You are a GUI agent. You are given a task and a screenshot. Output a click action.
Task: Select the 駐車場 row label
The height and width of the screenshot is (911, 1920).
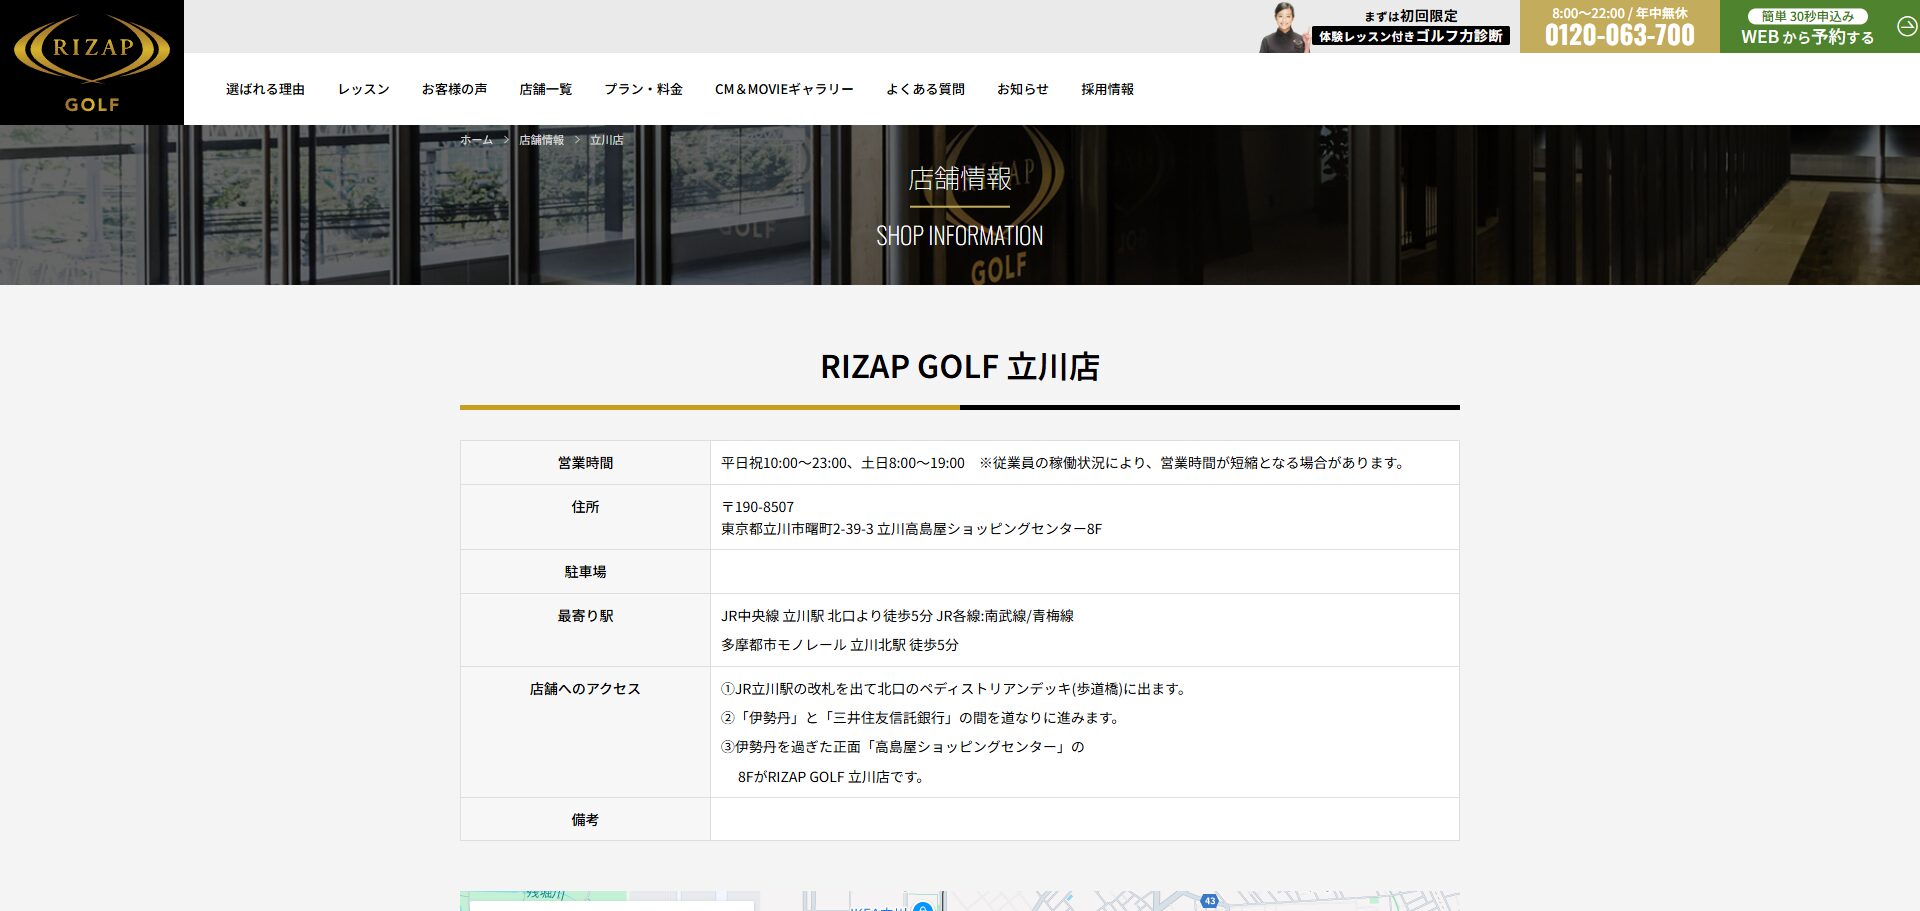[585, 572]
